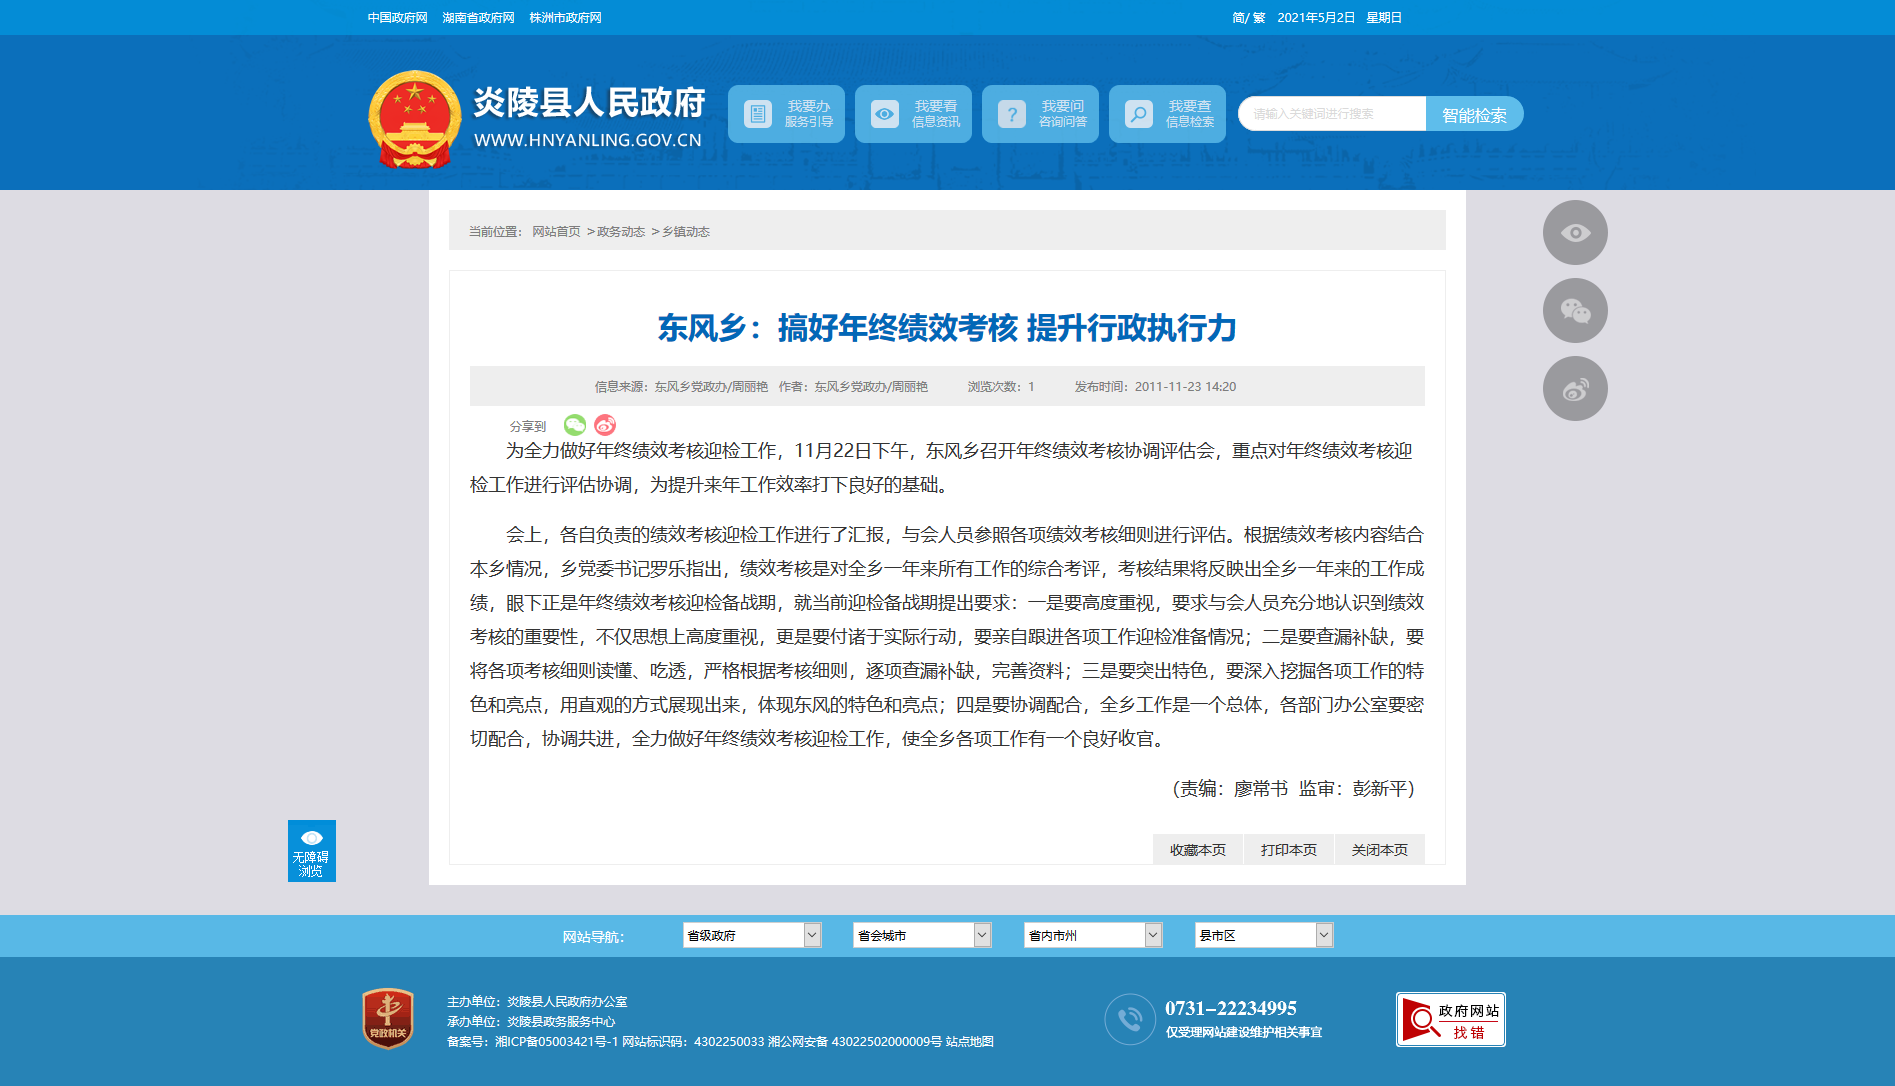Open the WeChat circle icon in right sidebar
This screenshot has height=1086, width=1895.
(1575, 311)
